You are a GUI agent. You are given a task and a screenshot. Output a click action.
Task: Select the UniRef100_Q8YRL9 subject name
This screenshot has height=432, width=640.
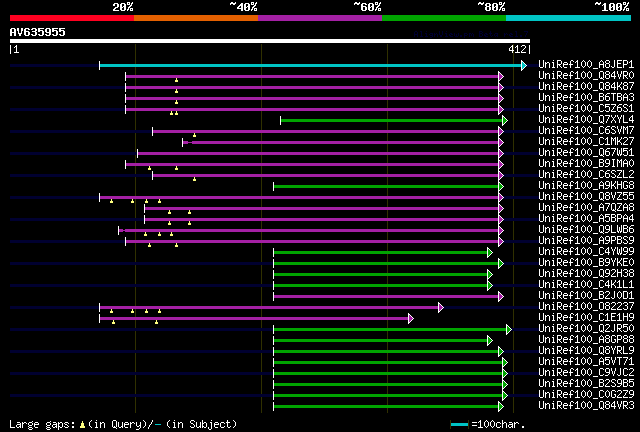coord(586,351)
